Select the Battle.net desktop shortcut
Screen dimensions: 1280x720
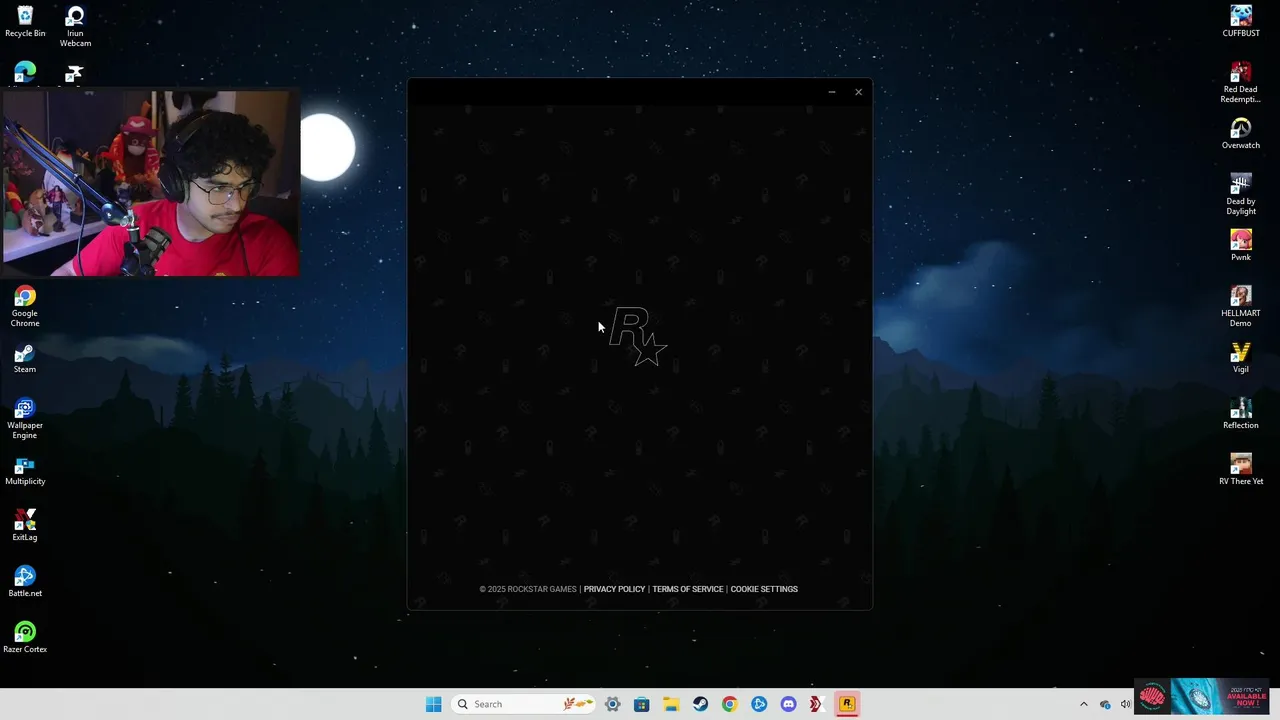(25, 582)
